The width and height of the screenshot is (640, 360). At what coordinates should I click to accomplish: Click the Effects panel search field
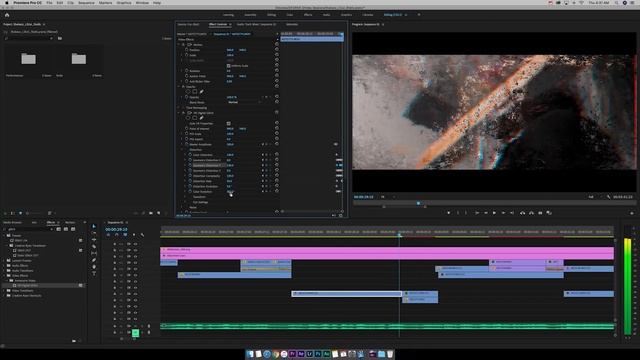29,229
